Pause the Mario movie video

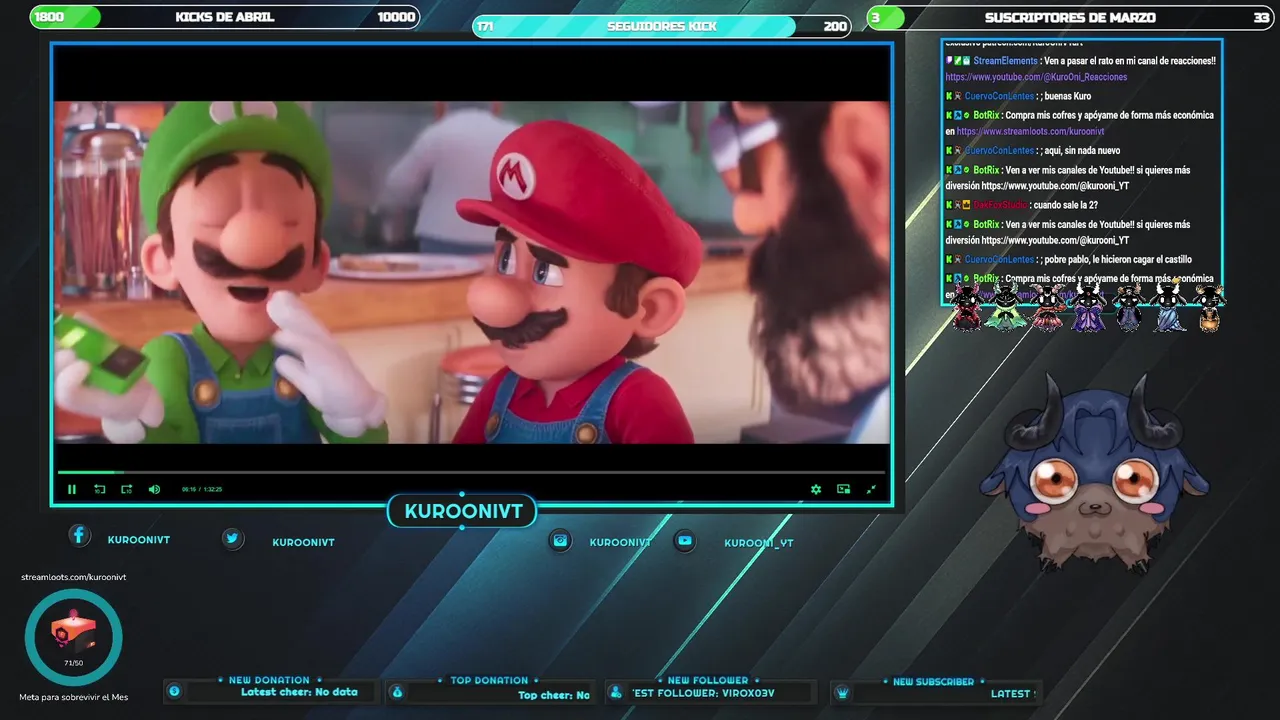72,489
